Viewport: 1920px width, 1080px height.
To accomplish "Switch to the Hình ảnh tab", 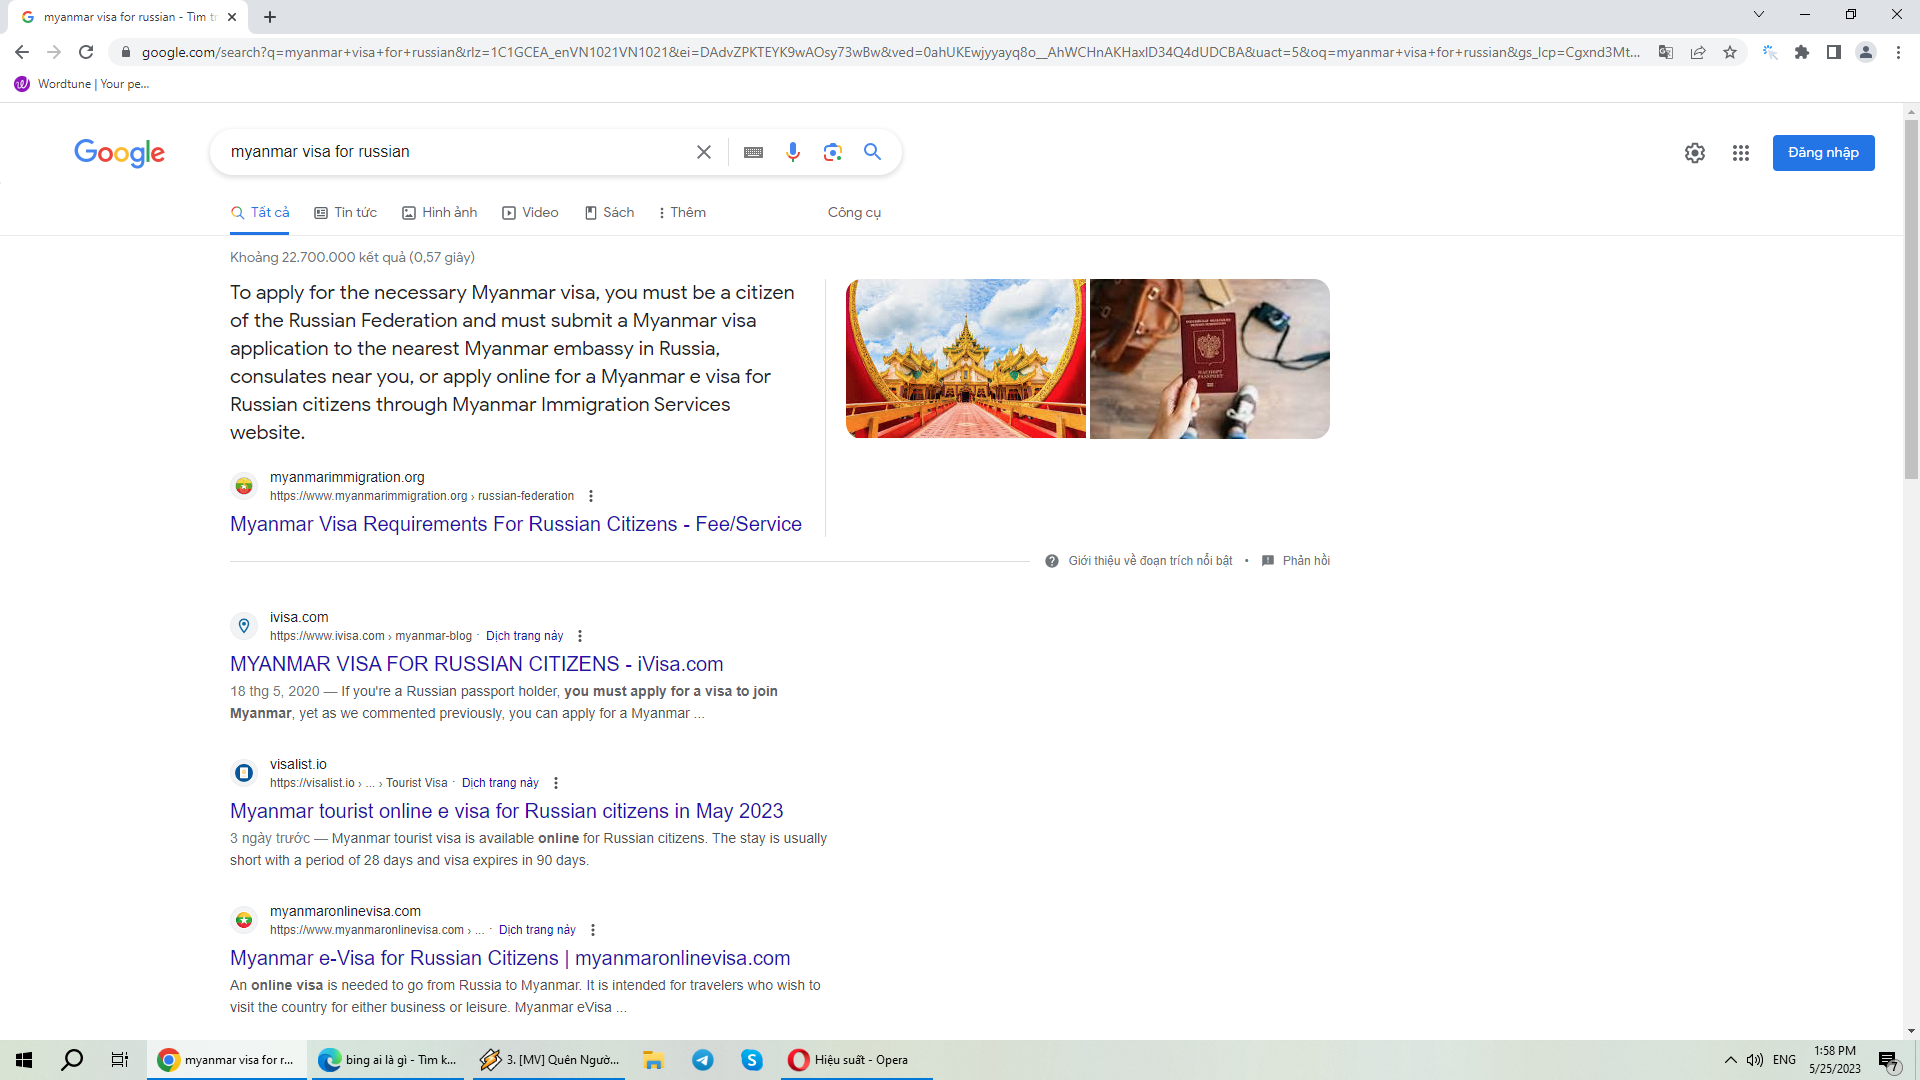I will [x=440, y=213].
